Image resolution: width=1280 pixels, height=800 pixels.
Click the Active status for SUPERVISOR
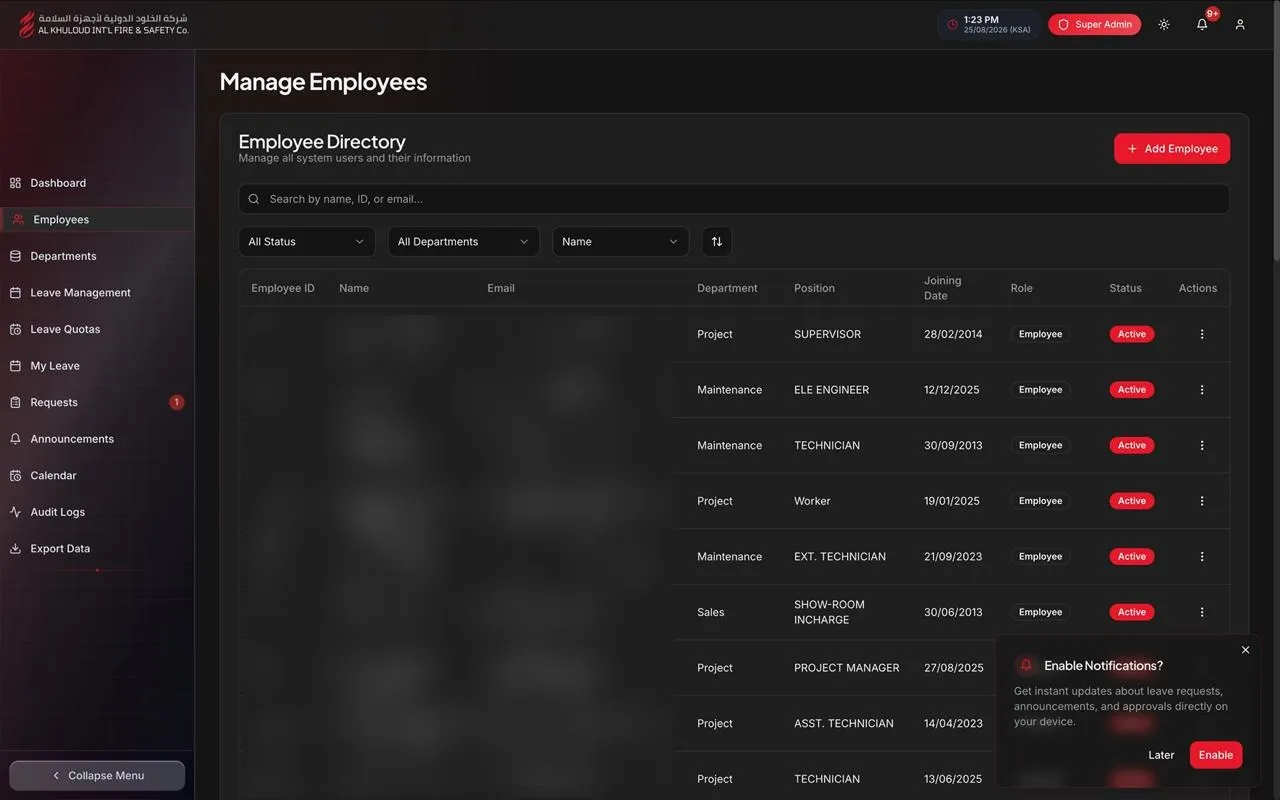1132,334
